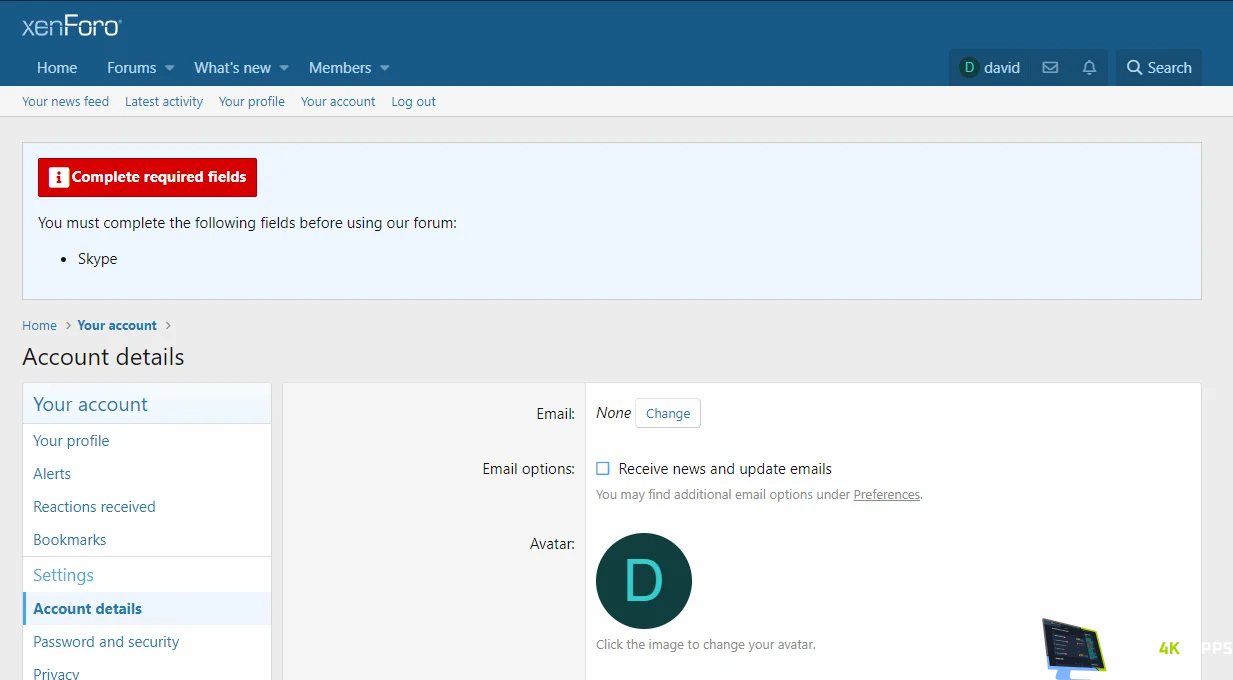Follow the Preferences link
The height and width of the screenshot is (680, 1233).
click(x=886, y=495)
